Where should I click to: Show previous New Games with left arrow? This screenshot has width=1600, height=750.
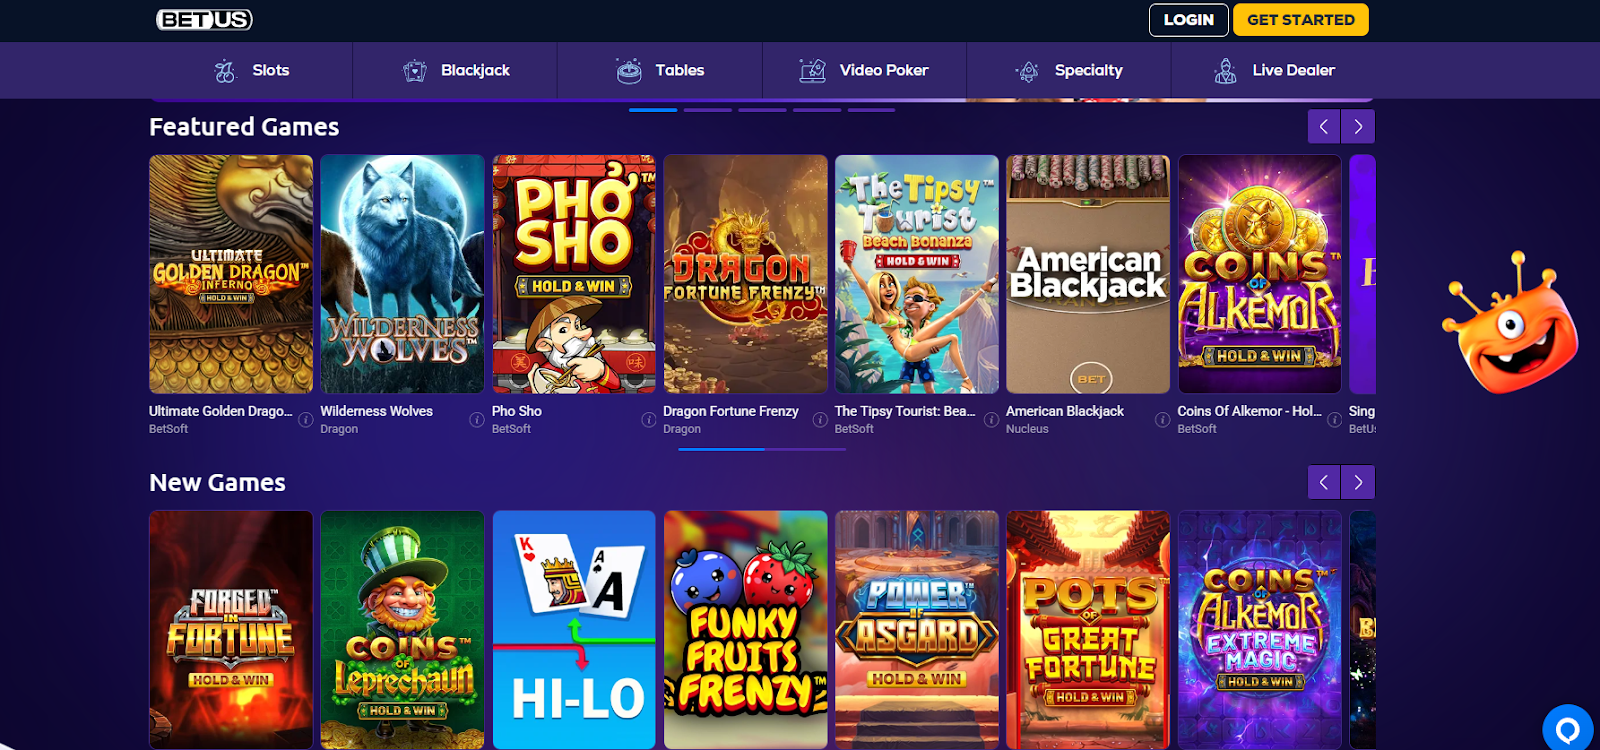1324,482
